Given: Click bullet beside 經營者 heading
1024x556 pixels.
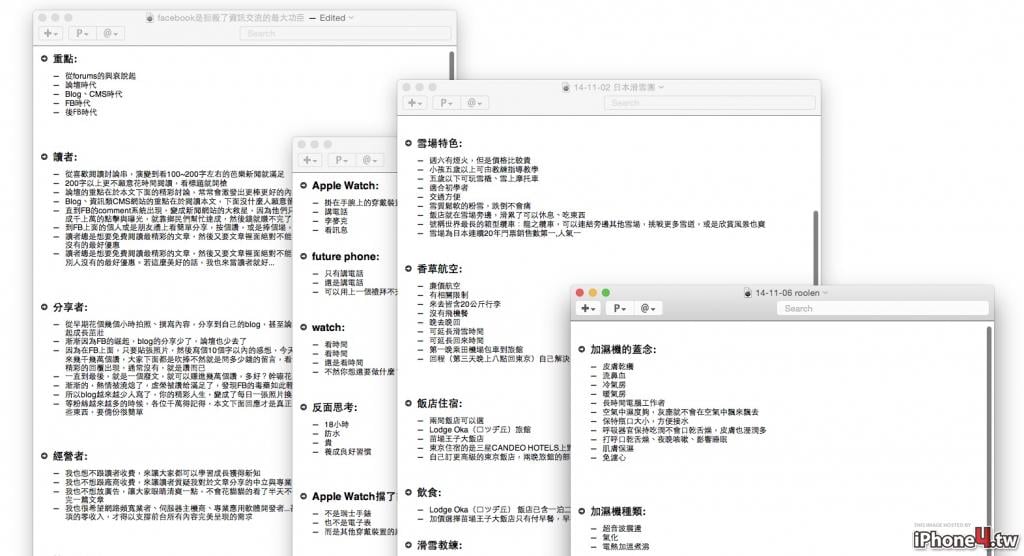Looking at the screenshot, I should click(x=44, y=456).
